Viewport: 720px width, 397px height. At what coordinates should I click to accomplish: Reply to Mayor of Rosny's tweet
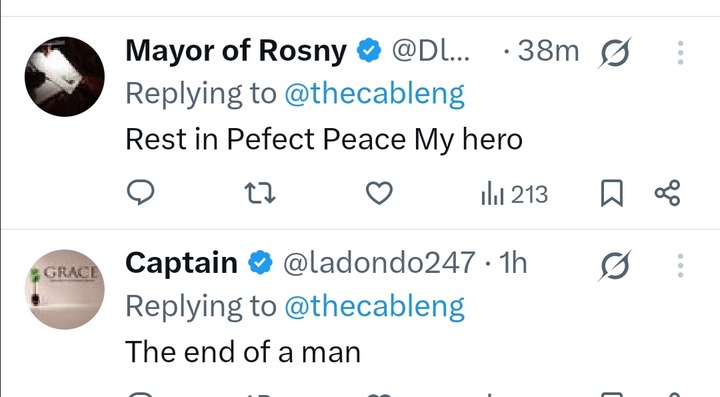pos(141,192)
